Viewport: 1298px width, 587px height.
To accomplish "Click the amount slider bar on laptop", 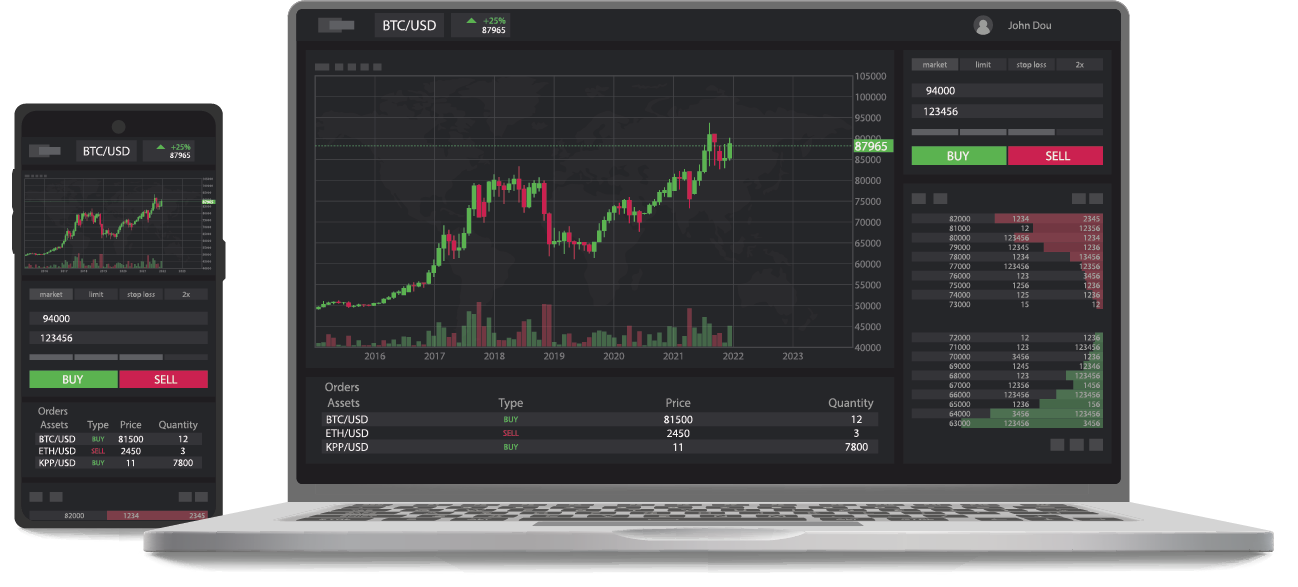I will click(x=1006, y=132).
